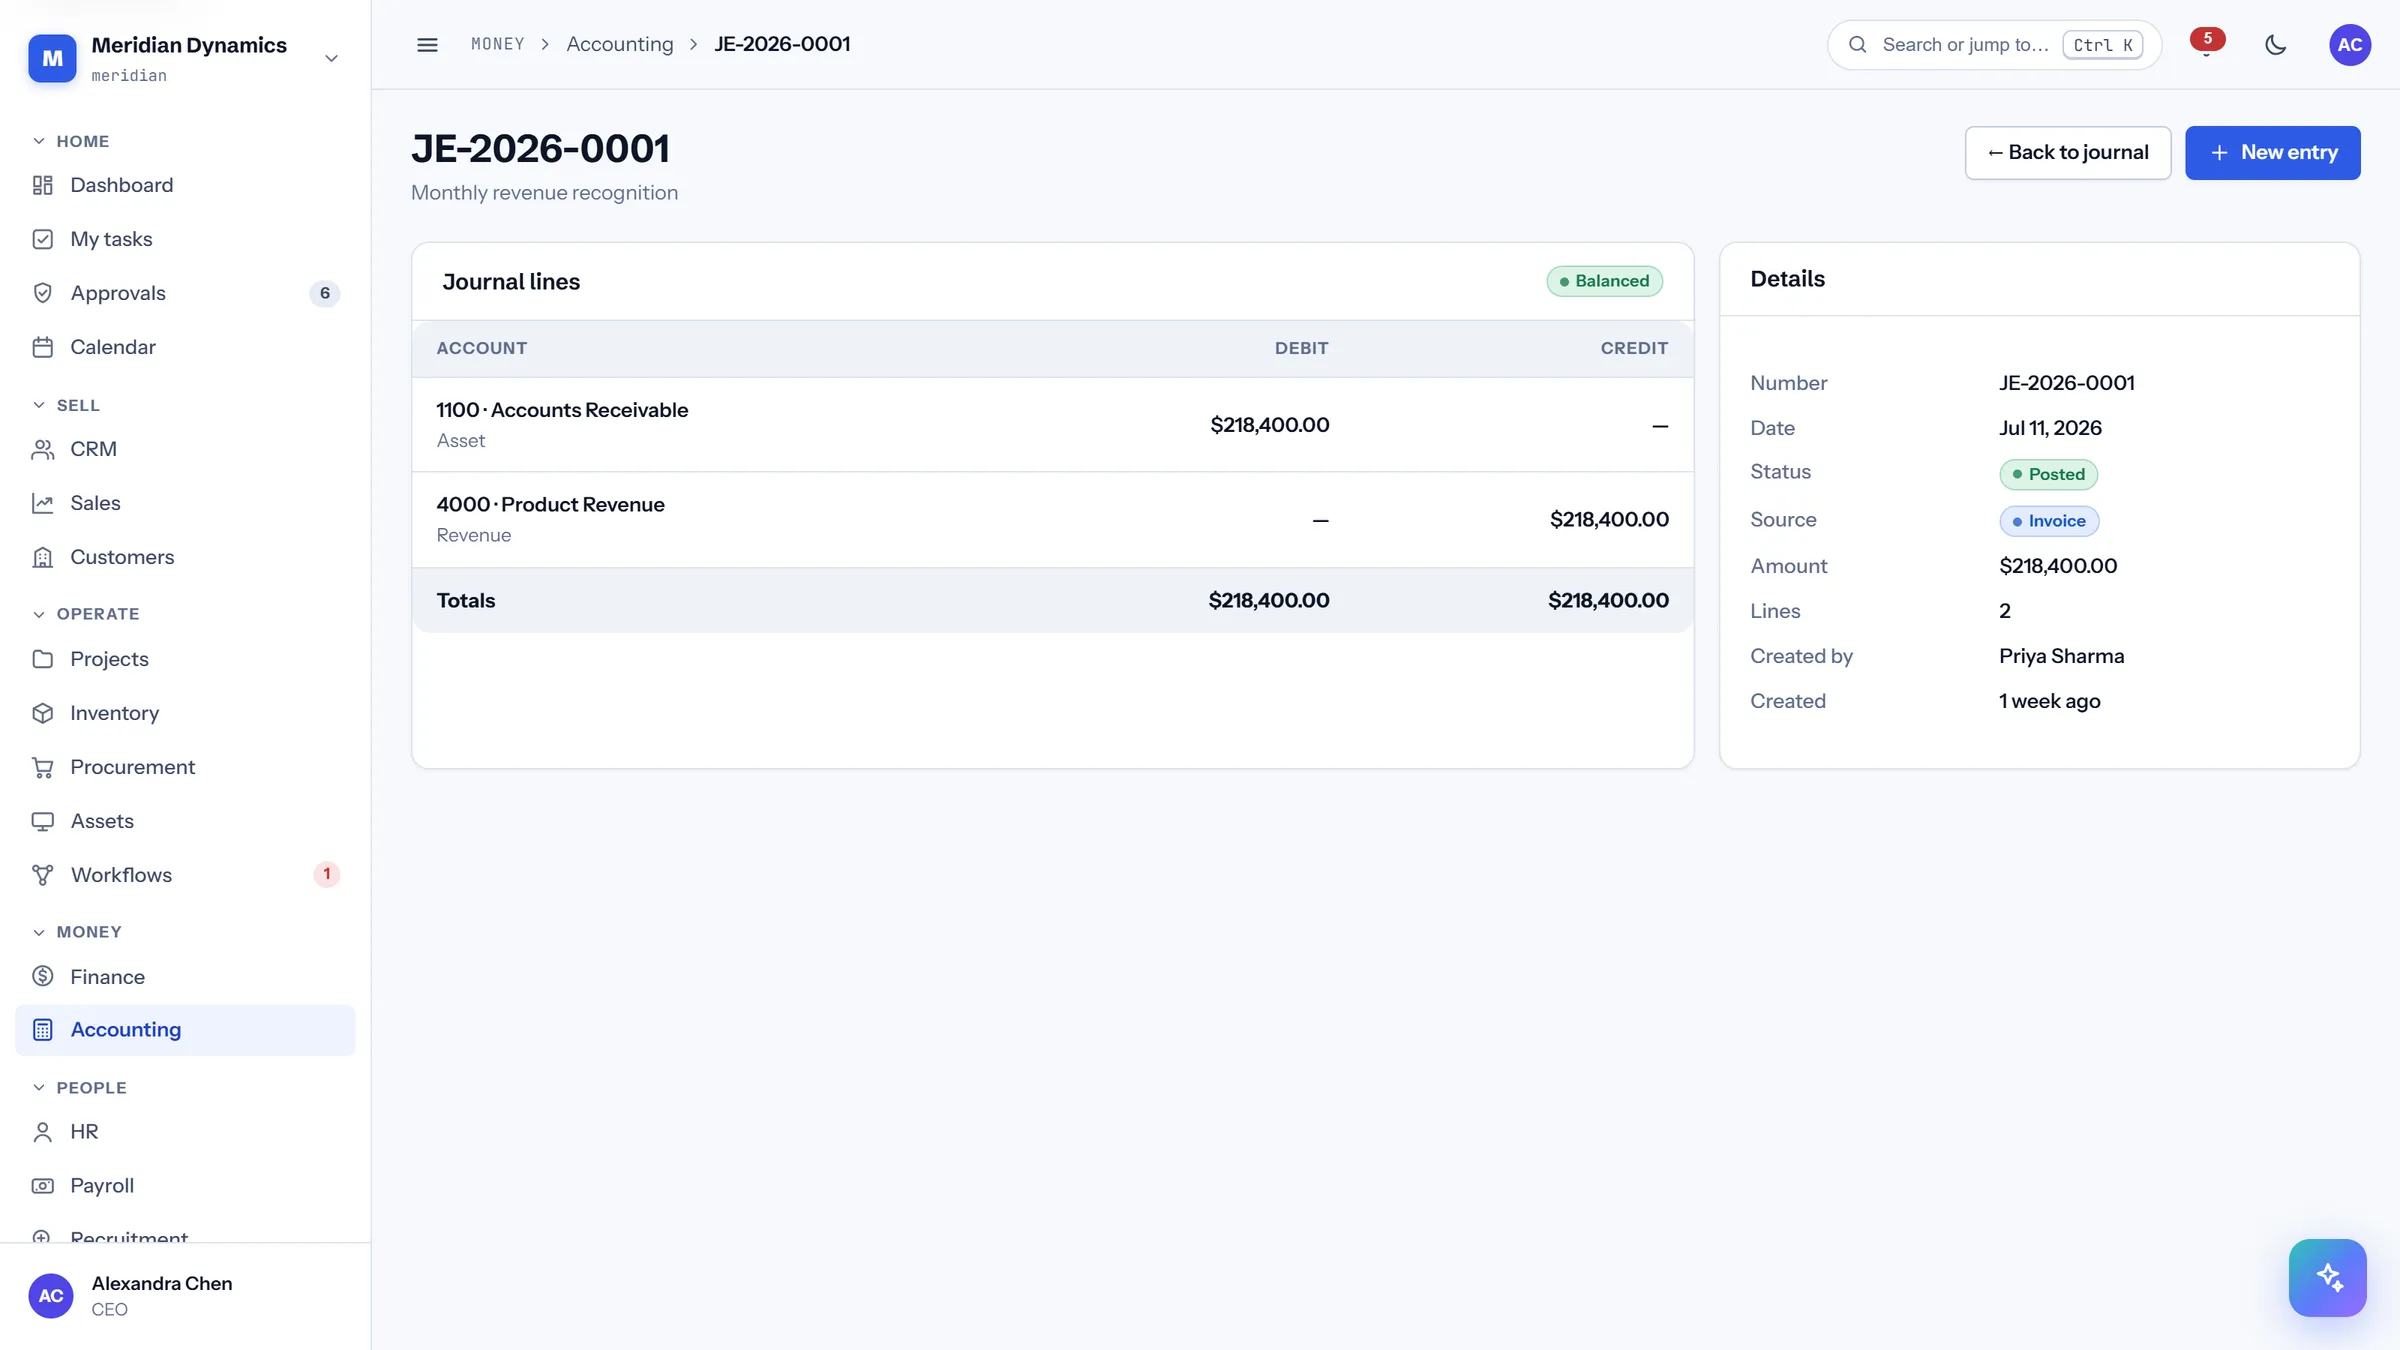Open the Meridian Dynamics workspace switcher chevron
This screenshot has height=1350, width=2400.
pos(331,58)
